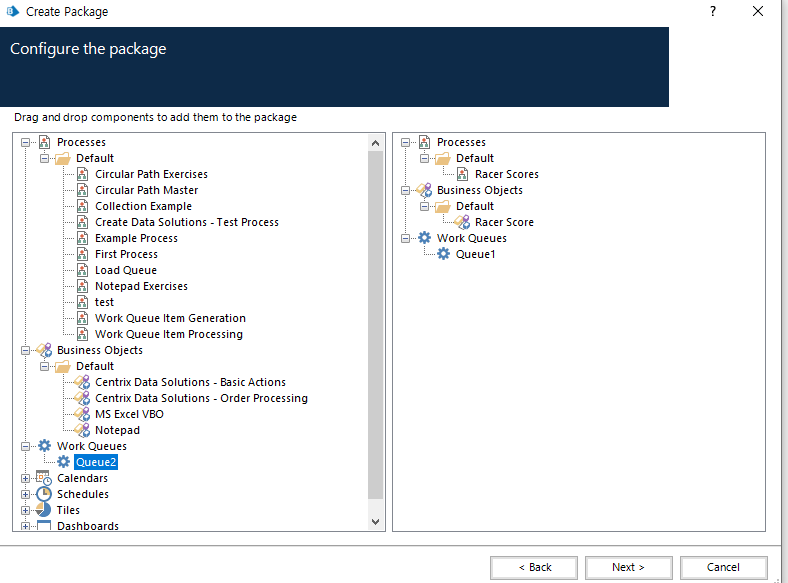The width and height of the screenshot is (788, 583).
Task: Click the First Process icon
Action: (x=83, y=254)
